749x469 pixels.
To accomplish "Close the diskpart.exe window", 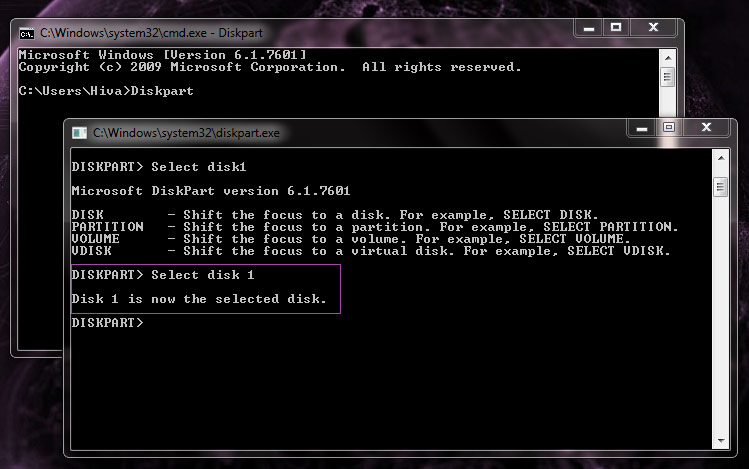I will tap(706, 128).
